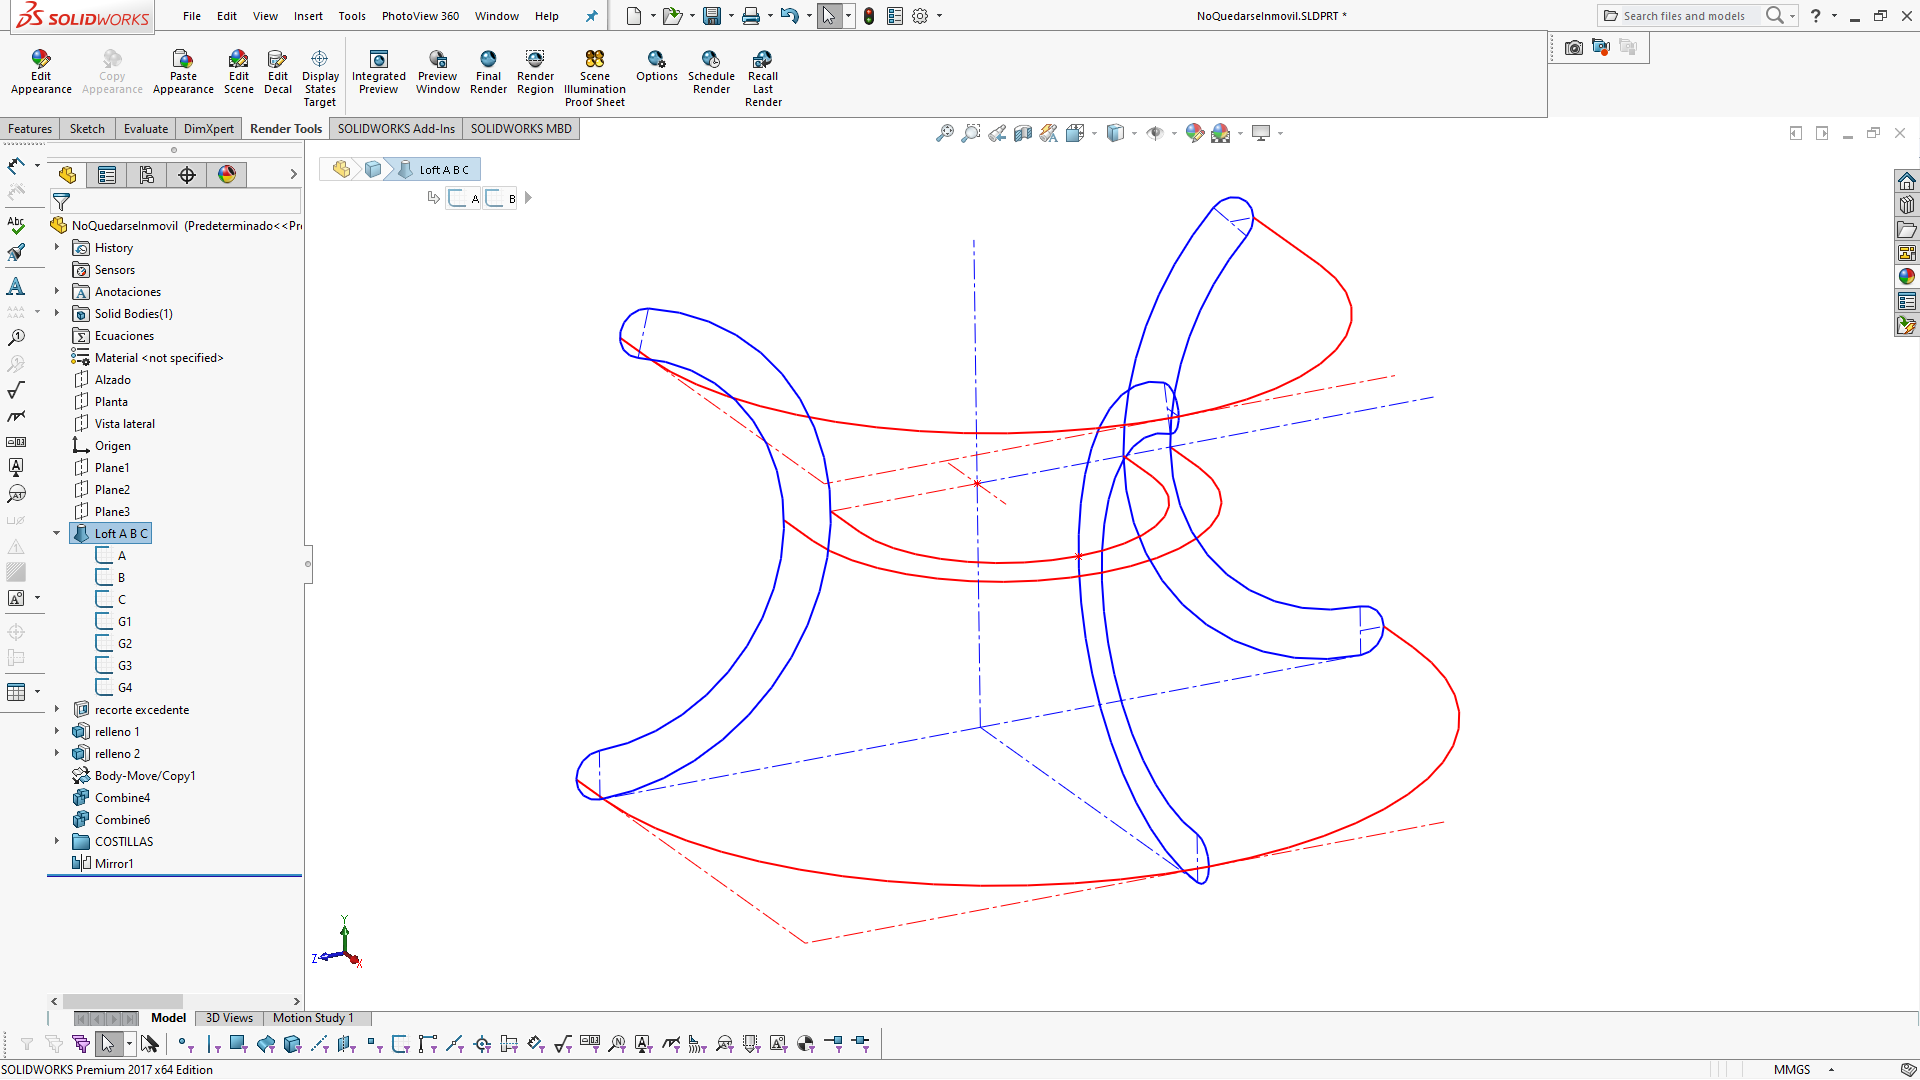Start Final Render
Image resolution: width=1920 pixels, height=1080 pixels.
(488, 73)
